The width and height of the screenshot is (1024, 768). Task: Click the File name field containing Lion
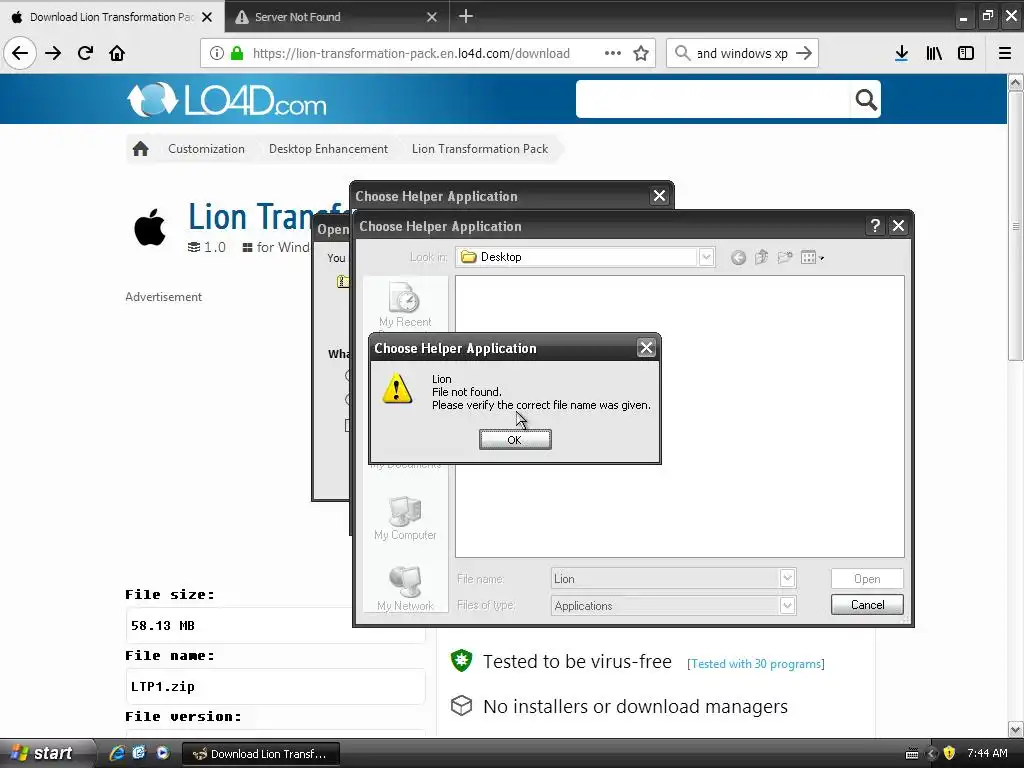tap(665, 579)
